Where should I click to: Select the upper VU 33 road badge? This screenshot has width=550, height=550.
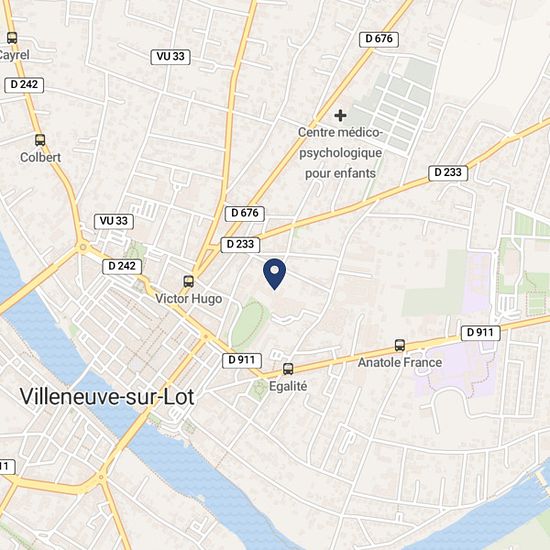pyautogui.click(x=170, y=57)
